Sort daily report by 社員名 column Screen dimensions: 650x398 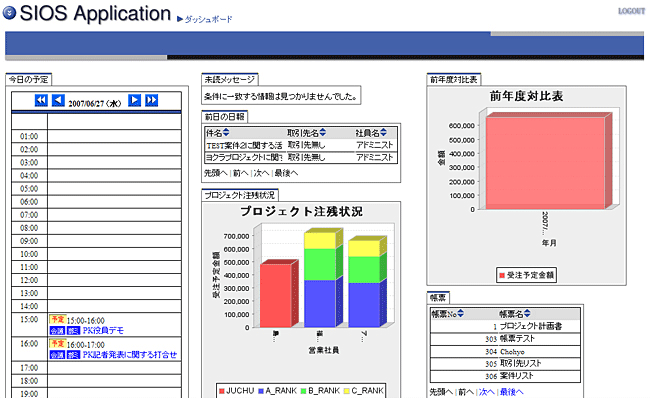click(383, 133)
